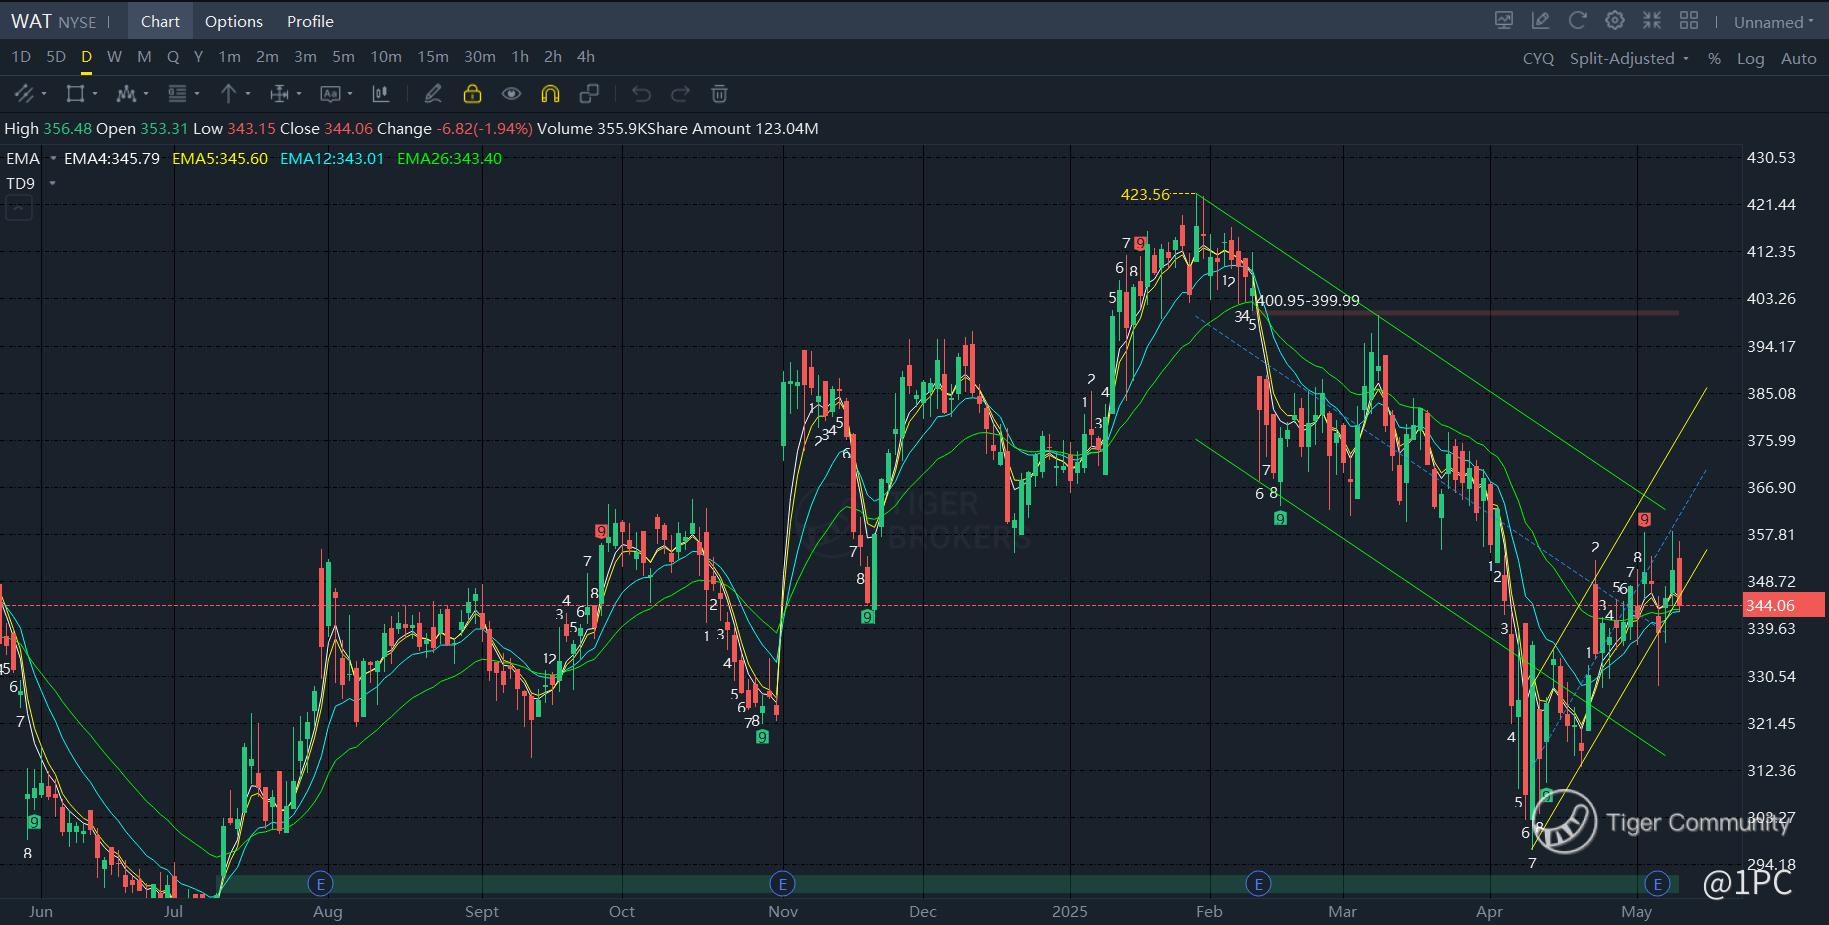
Task: Open the multi-chart grid layout icon
Action: pyautogui.click(x=1689, y=21)
